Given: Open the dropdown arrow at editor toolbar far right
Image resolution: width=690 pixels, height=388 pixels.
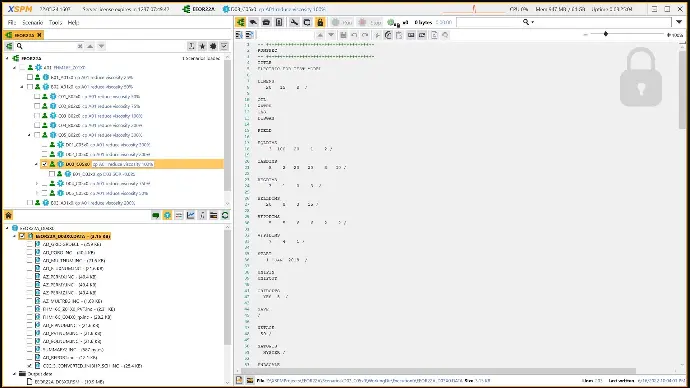Looking at the screenshot, I should (x=679, y=22).
